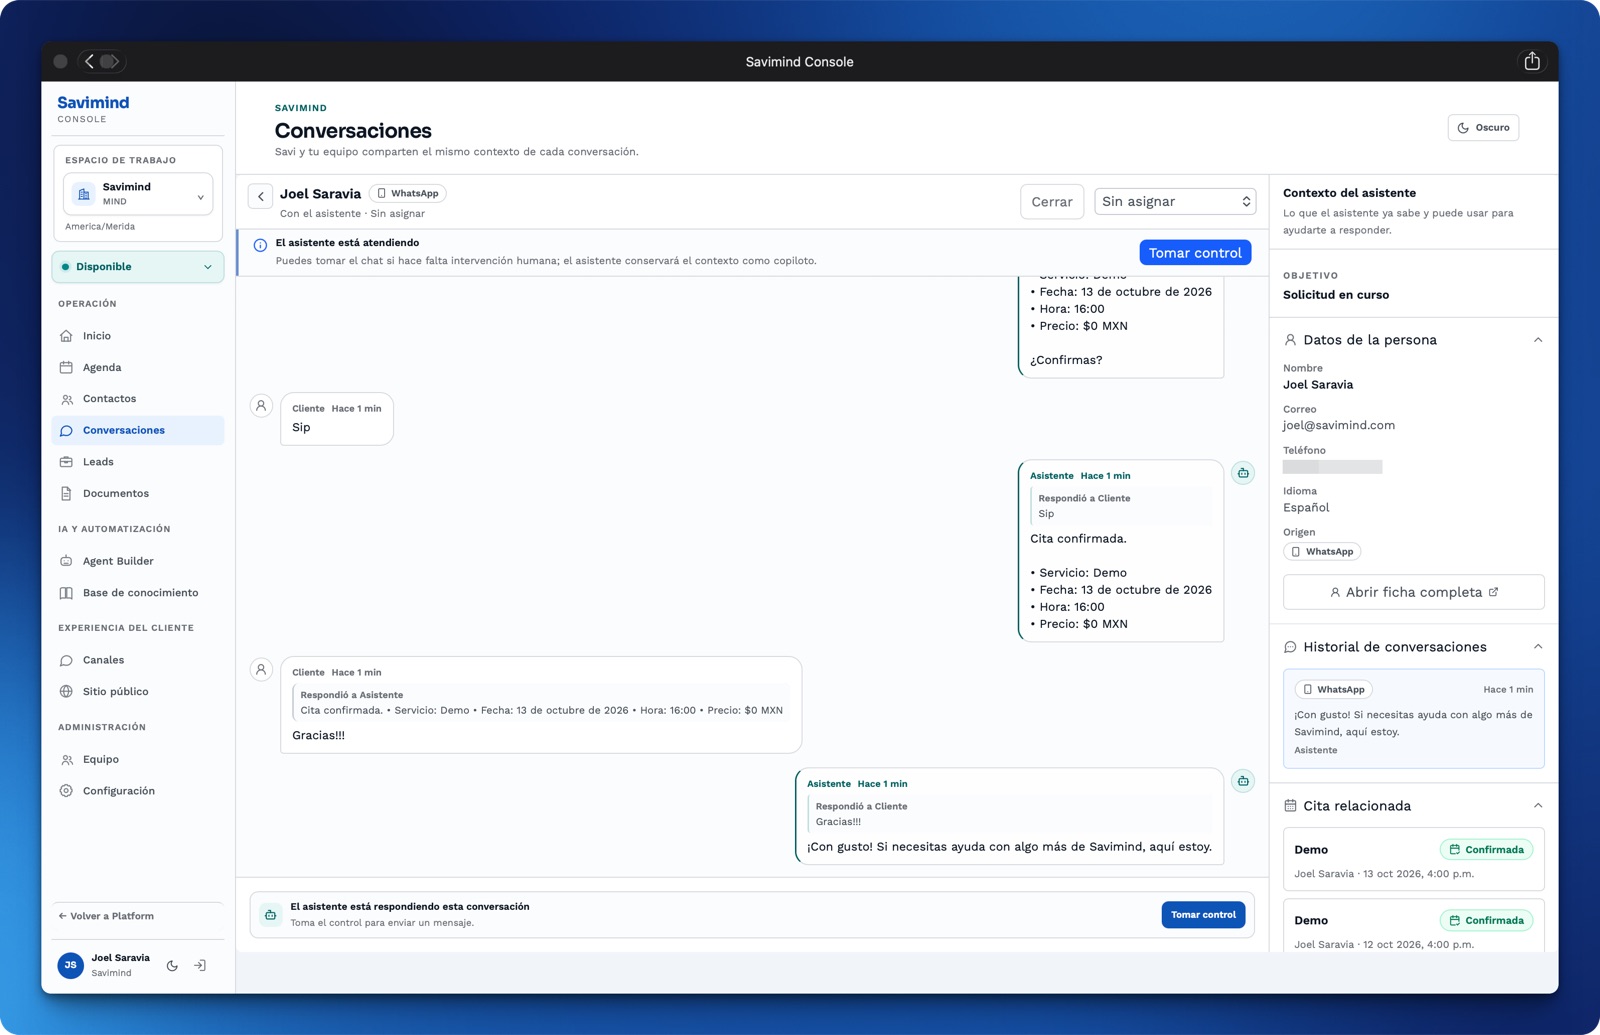
Task: Click the Conversaciones chat icon in sidebar
Action: [66, 431]
